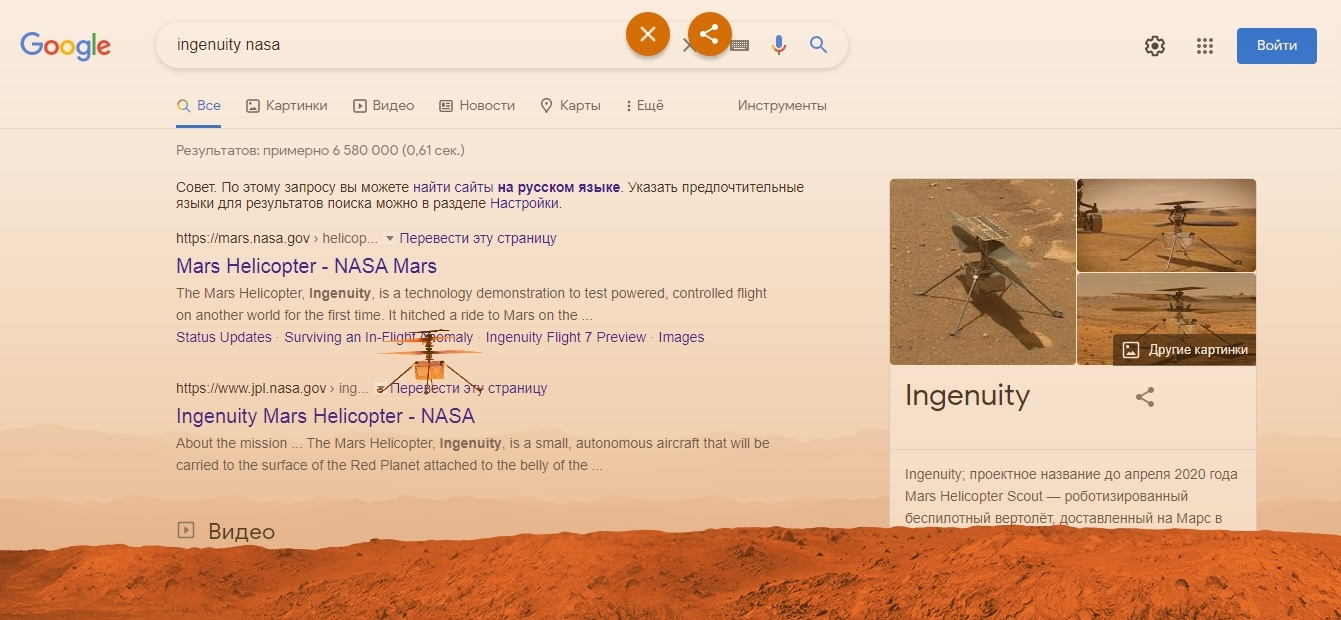
Task: Open 'Ingenuity Flight 7 Preview' sitelink
Action: coord(566,337)
